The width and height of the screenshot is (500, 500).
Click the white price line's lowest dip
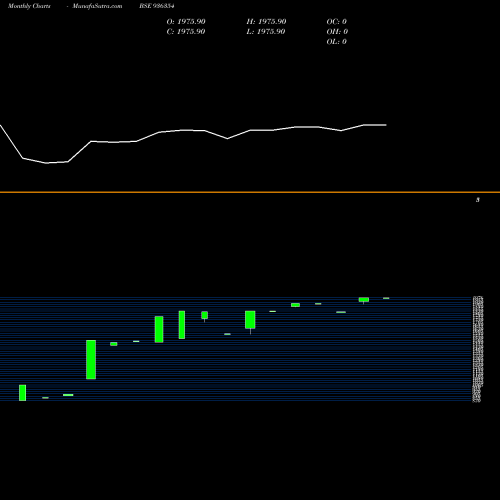coord(46,163)
